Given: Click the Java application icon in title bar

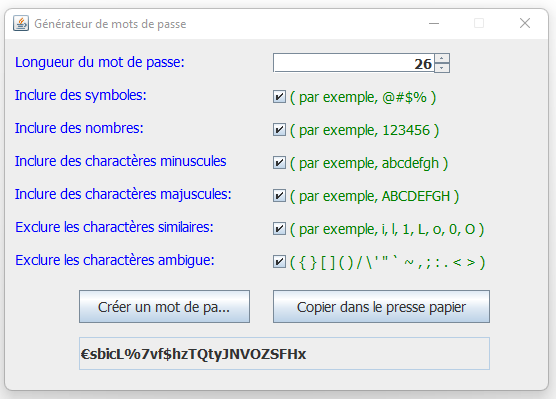Looking at the screenshot, I should coord(21,24).
